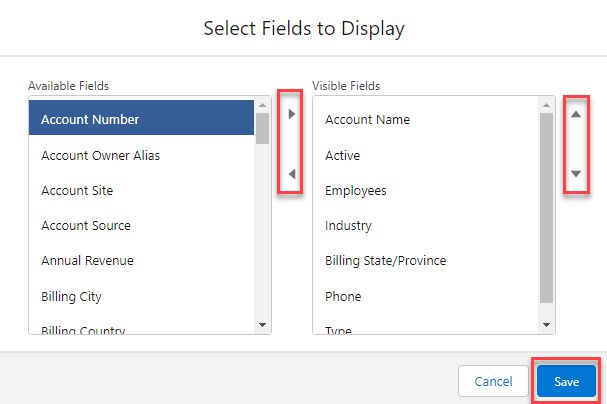
Task: Select Billing City field option
Action: [x=141, y=296]
